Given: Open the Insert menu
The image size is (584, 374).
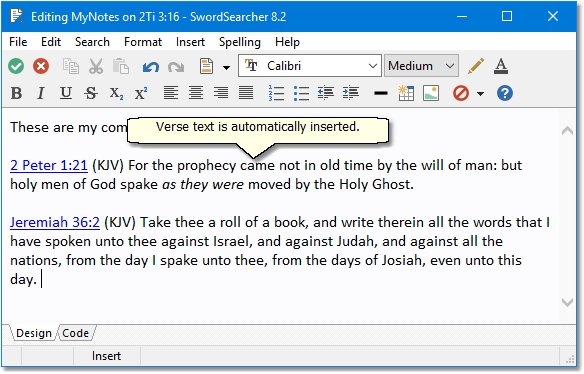Looking at the screenshot, I should [x=190, y=42].
